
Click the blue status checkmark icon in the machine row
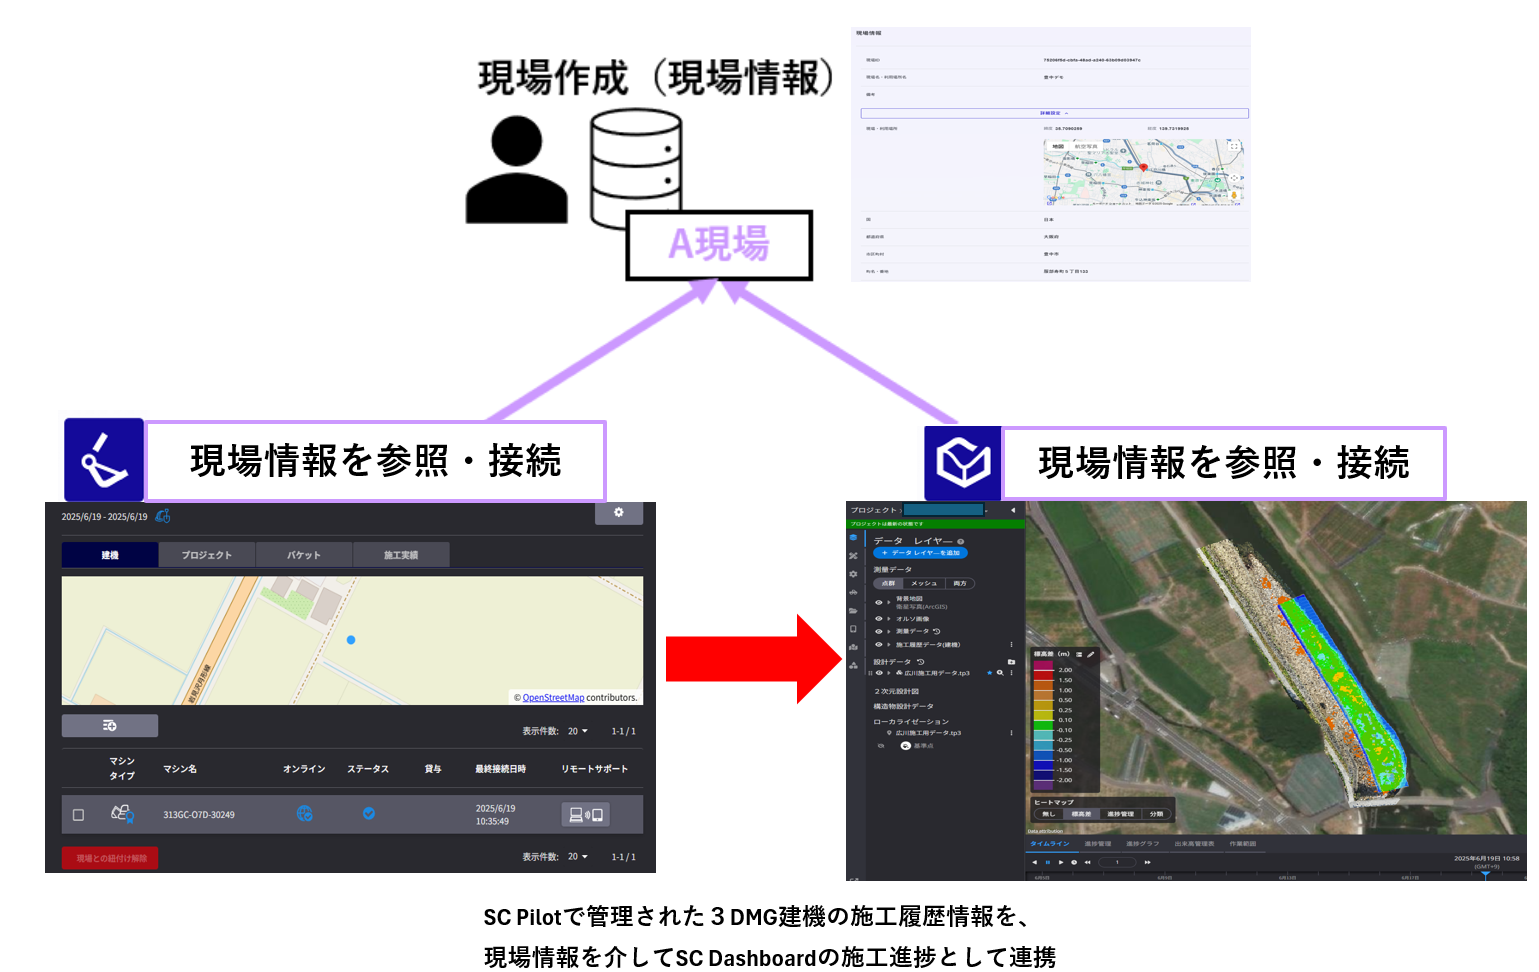(369, 814)
